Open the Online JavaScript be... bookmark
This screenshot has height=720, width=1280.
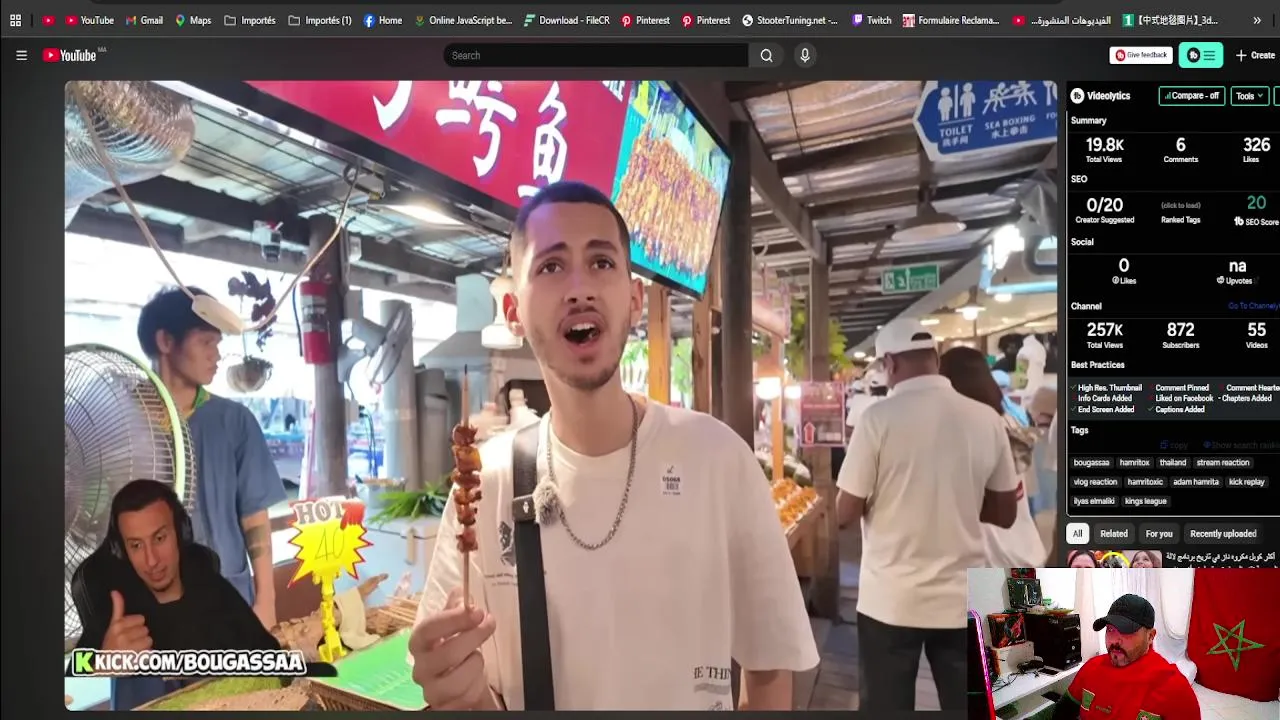click(463, 20)
